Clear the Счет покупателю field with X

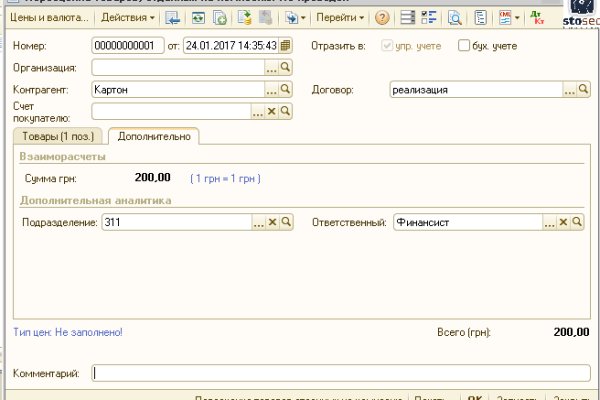click(271, 111)
